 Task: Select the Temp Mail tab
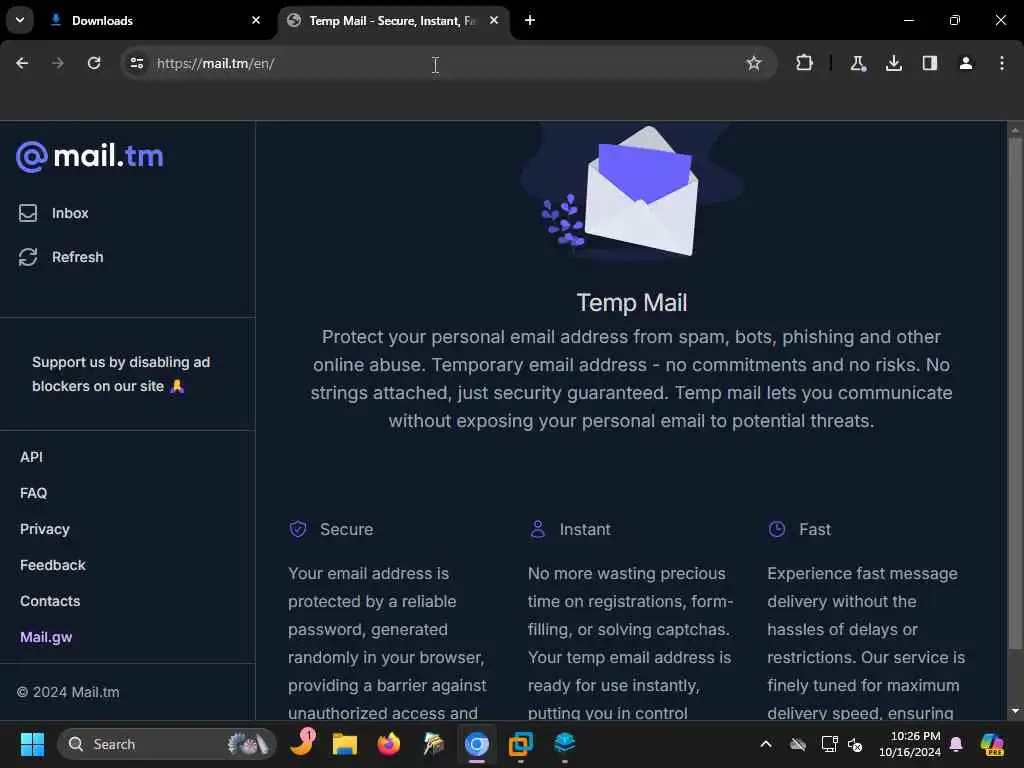(394, 21)
